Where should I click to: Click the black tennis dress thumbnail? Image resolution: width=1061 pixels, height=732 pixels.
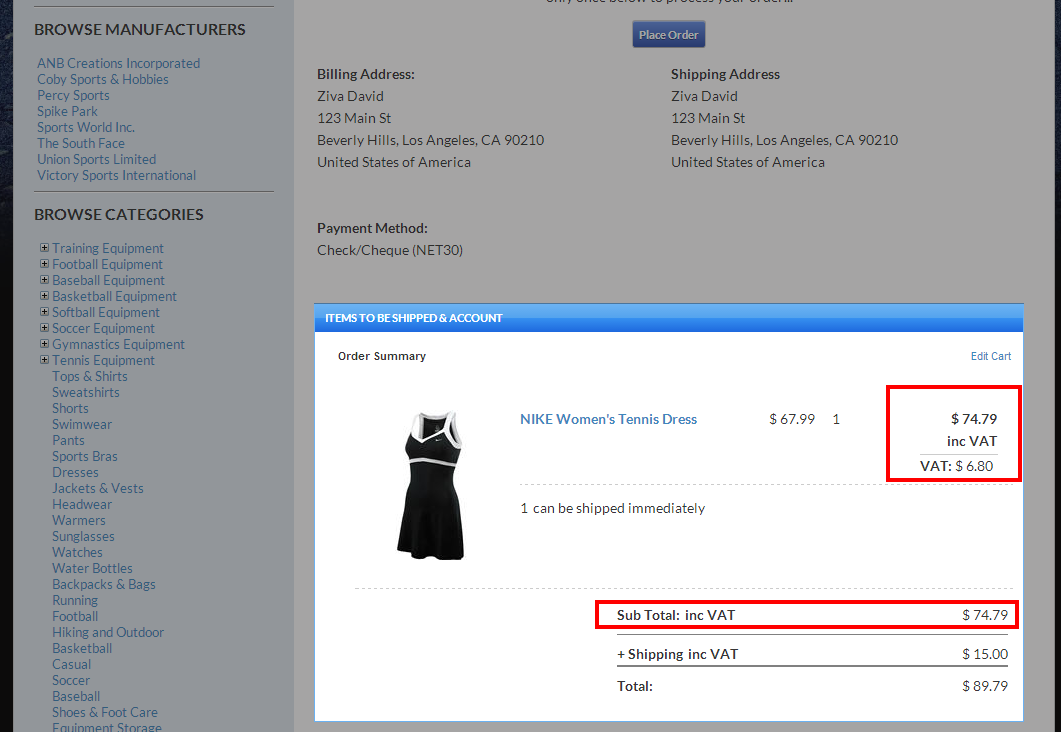click(430, 484)
